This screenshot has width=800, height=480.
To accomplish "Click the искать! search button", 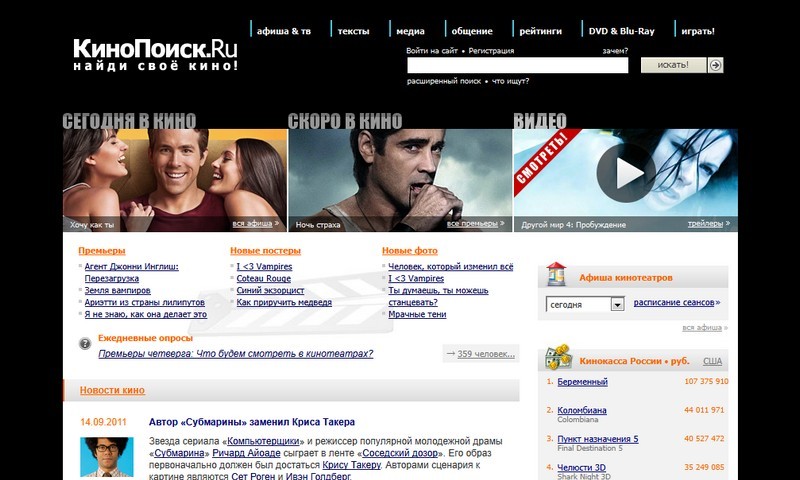I will (673, 65).
